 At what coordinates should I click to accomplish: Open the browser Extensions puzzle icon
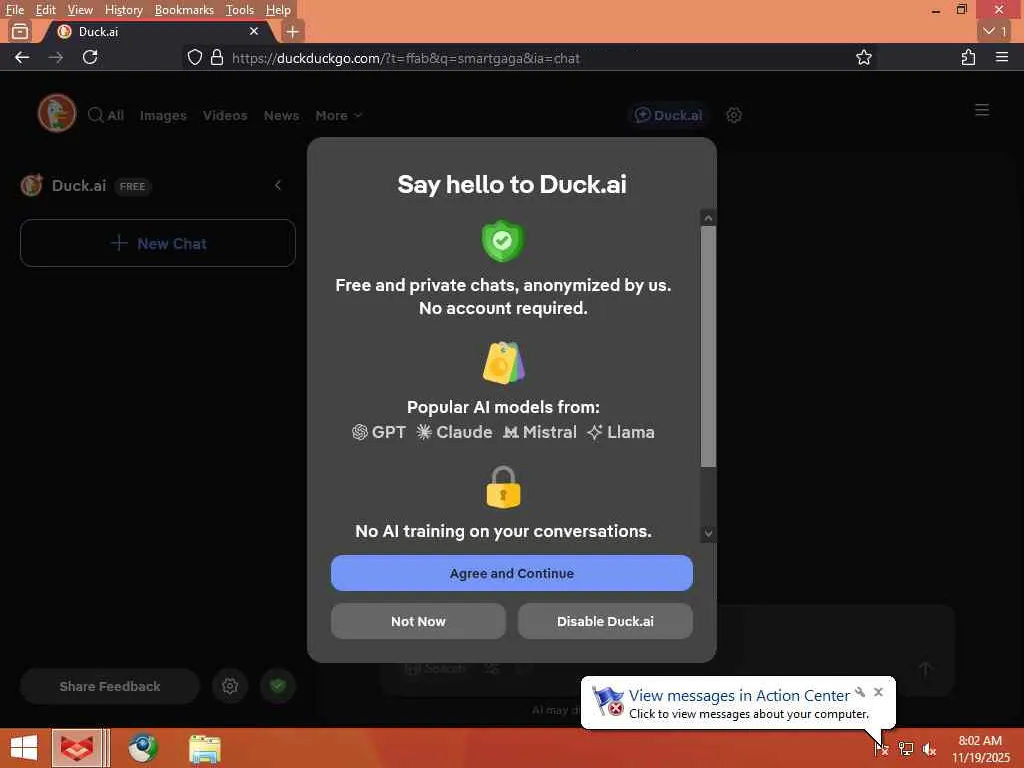coord(968,57)
